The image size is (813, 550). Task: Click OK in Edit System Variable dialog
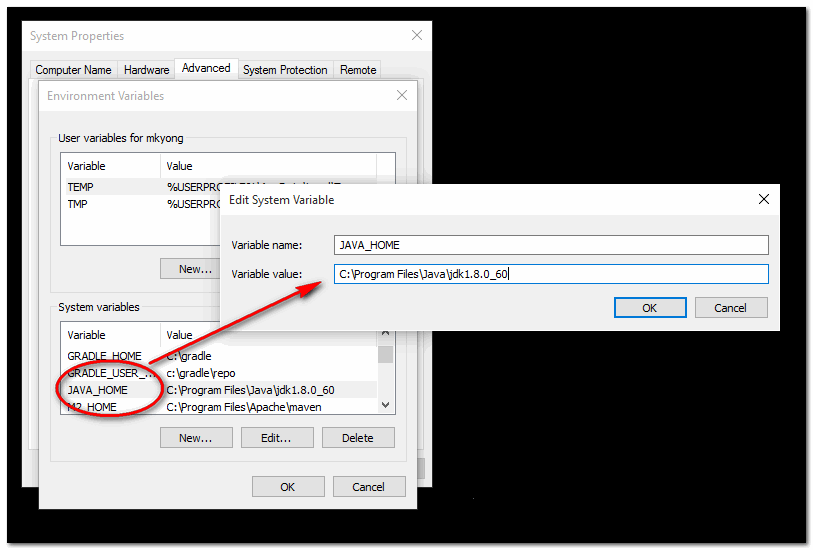pyautogui.click(x=650, y=308)
